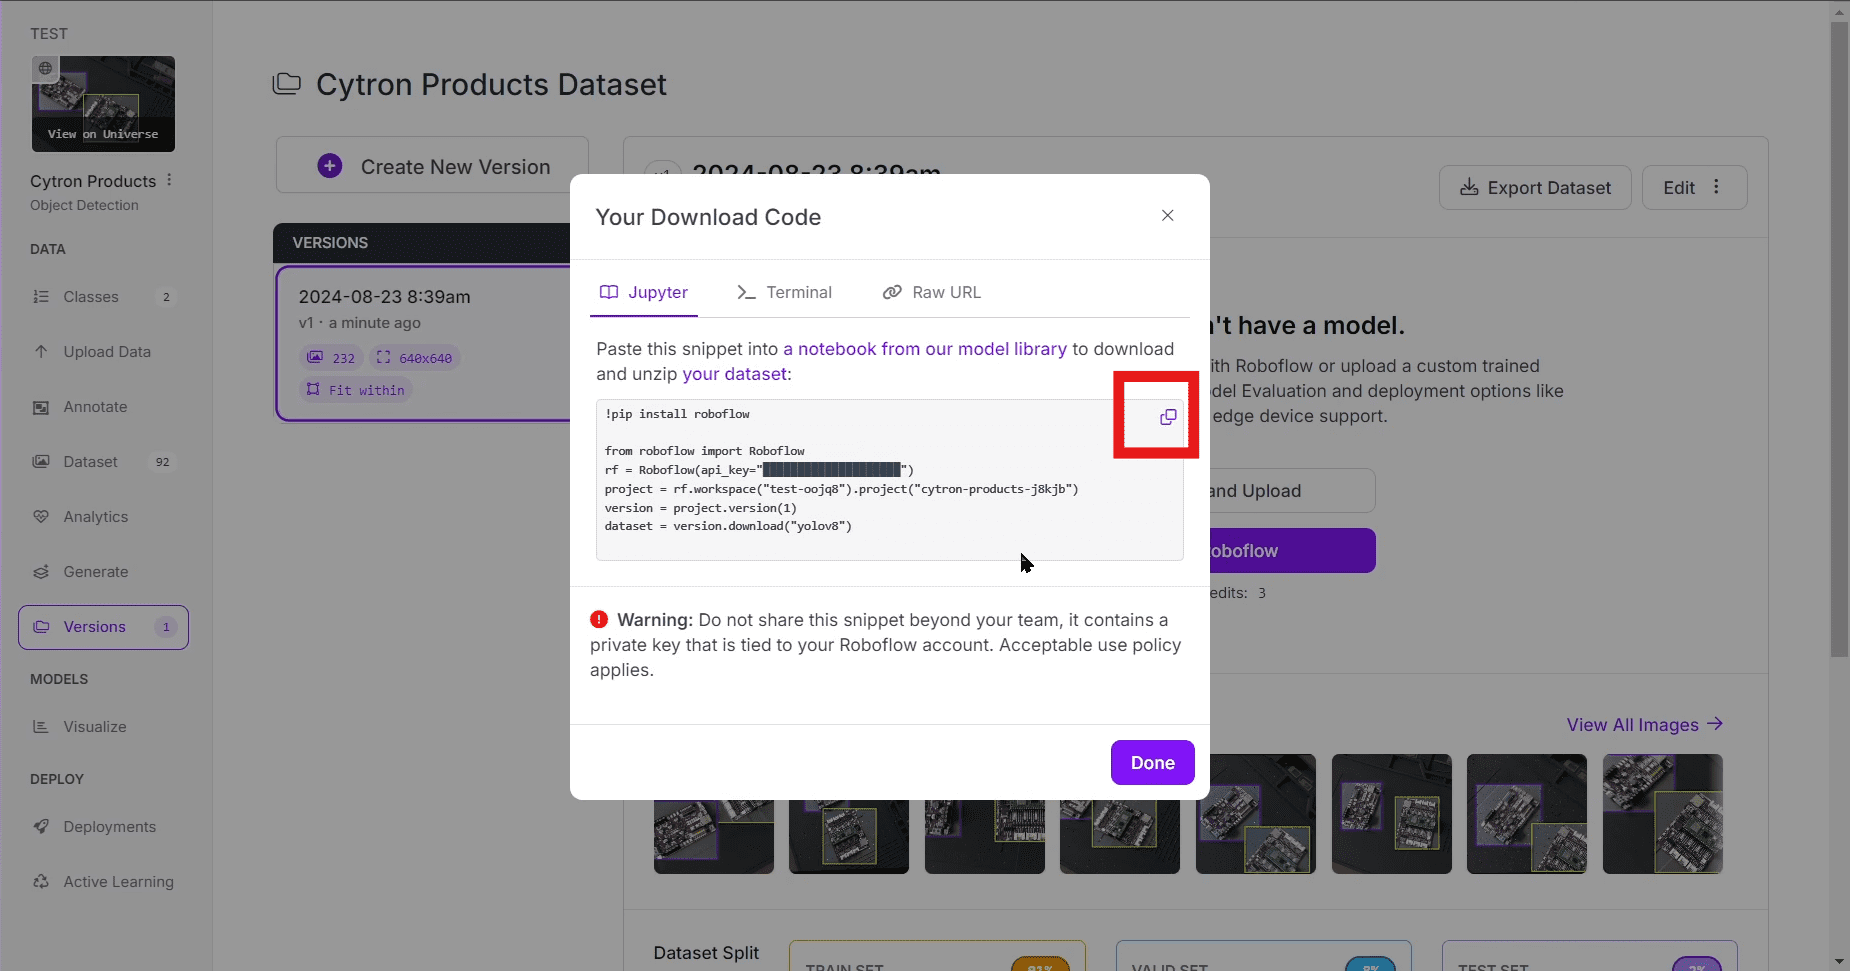Open the Edit three-dot dropdown
This screenshot has width=1850, height=971.
[1716, 187]
